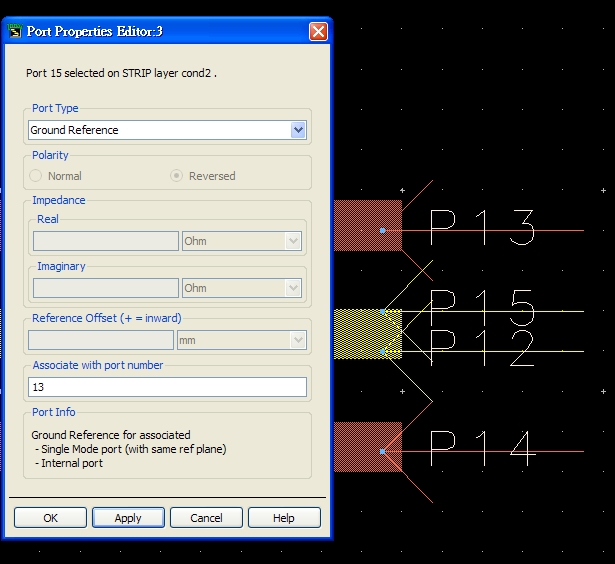Select port P13 red pad in layout
Screen dimensions: 615x564
click(368, 226)
